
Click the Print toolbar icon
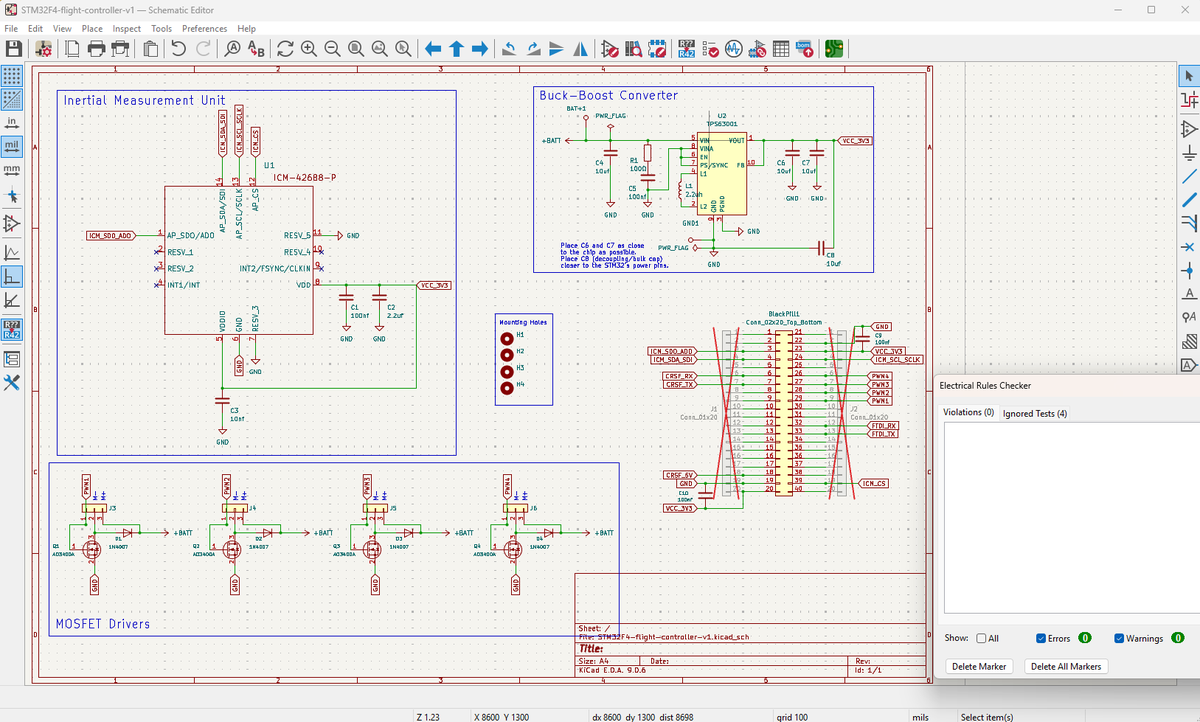pyautogui.click(x=96, y=48)
